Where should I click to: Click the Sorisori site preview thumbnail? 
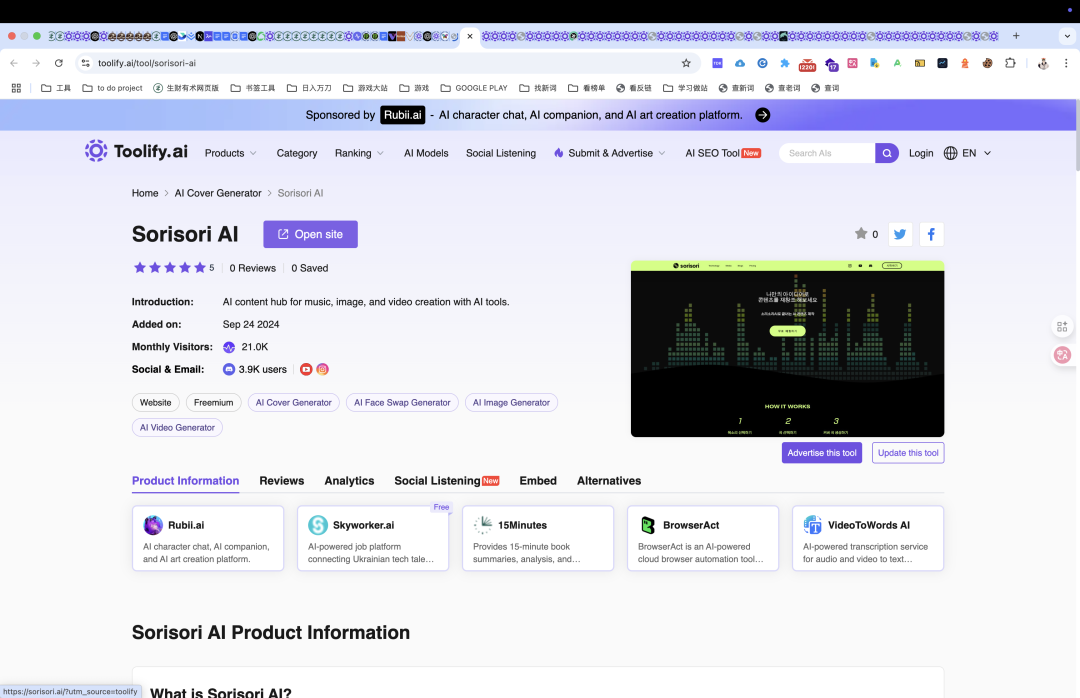point(787,349)
